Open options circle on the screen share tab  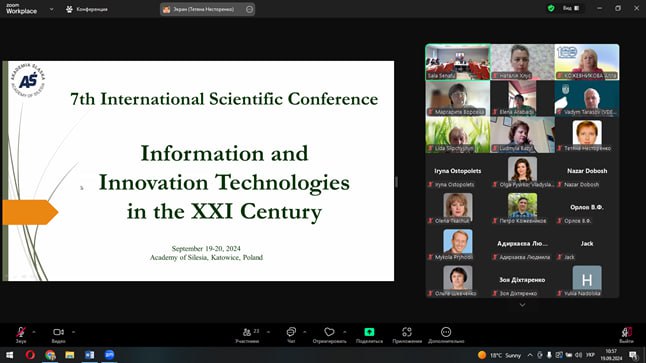tap(250, 9)
